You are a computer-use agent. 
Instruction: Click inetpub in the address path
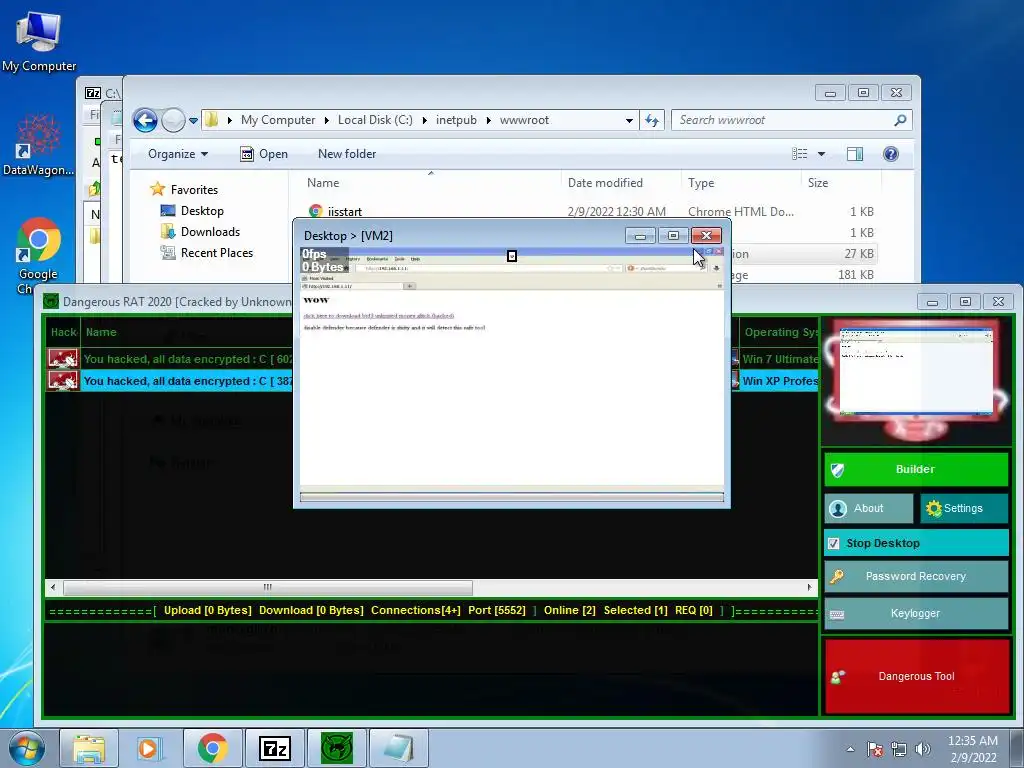tap(456, 120)
